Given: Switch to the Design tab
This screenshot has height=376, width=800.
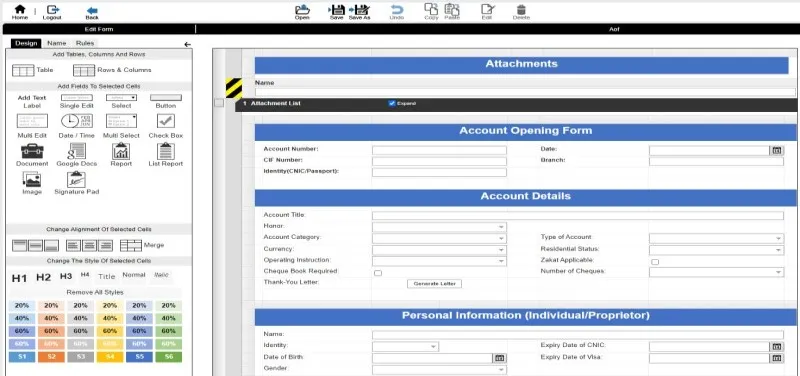Looking at the screenshot, I should [26, 43].
